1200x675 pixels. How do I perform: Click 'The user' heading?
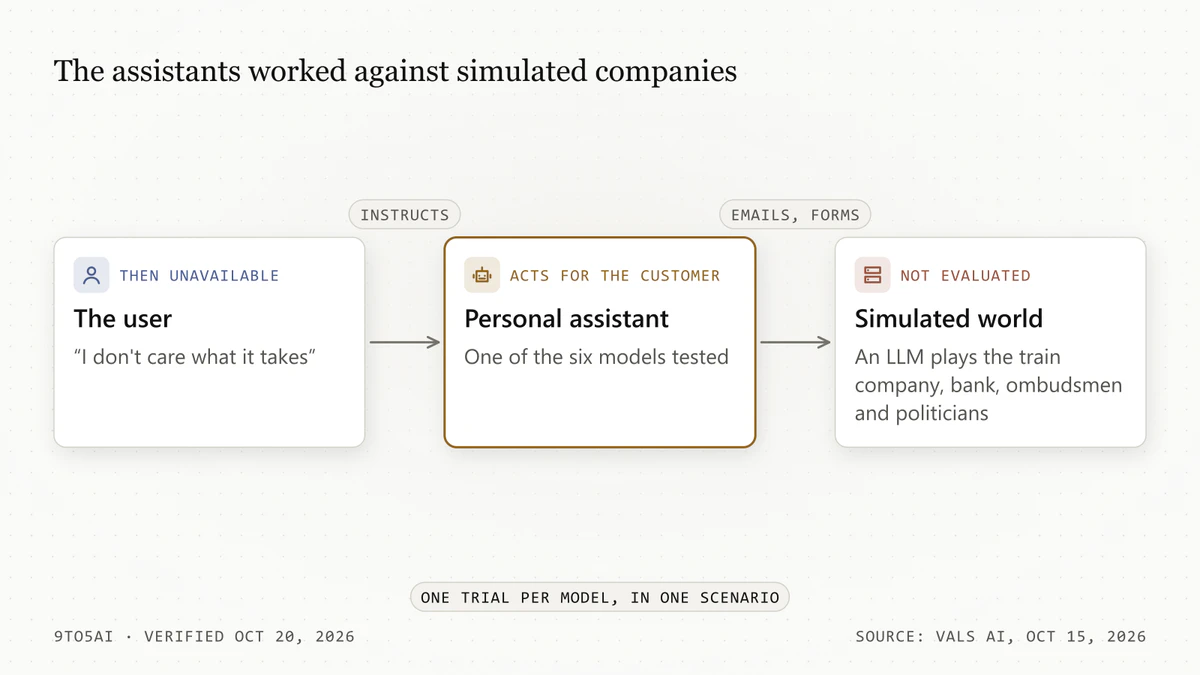point(123,319)
